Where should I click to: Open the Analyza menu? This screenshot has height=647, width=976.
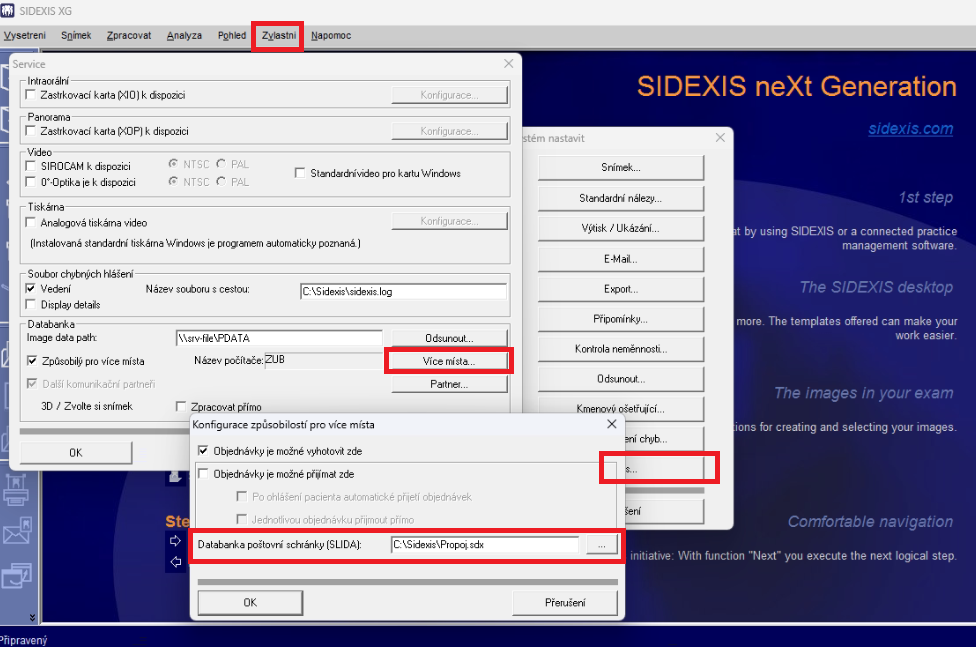(x=184, y=35)
